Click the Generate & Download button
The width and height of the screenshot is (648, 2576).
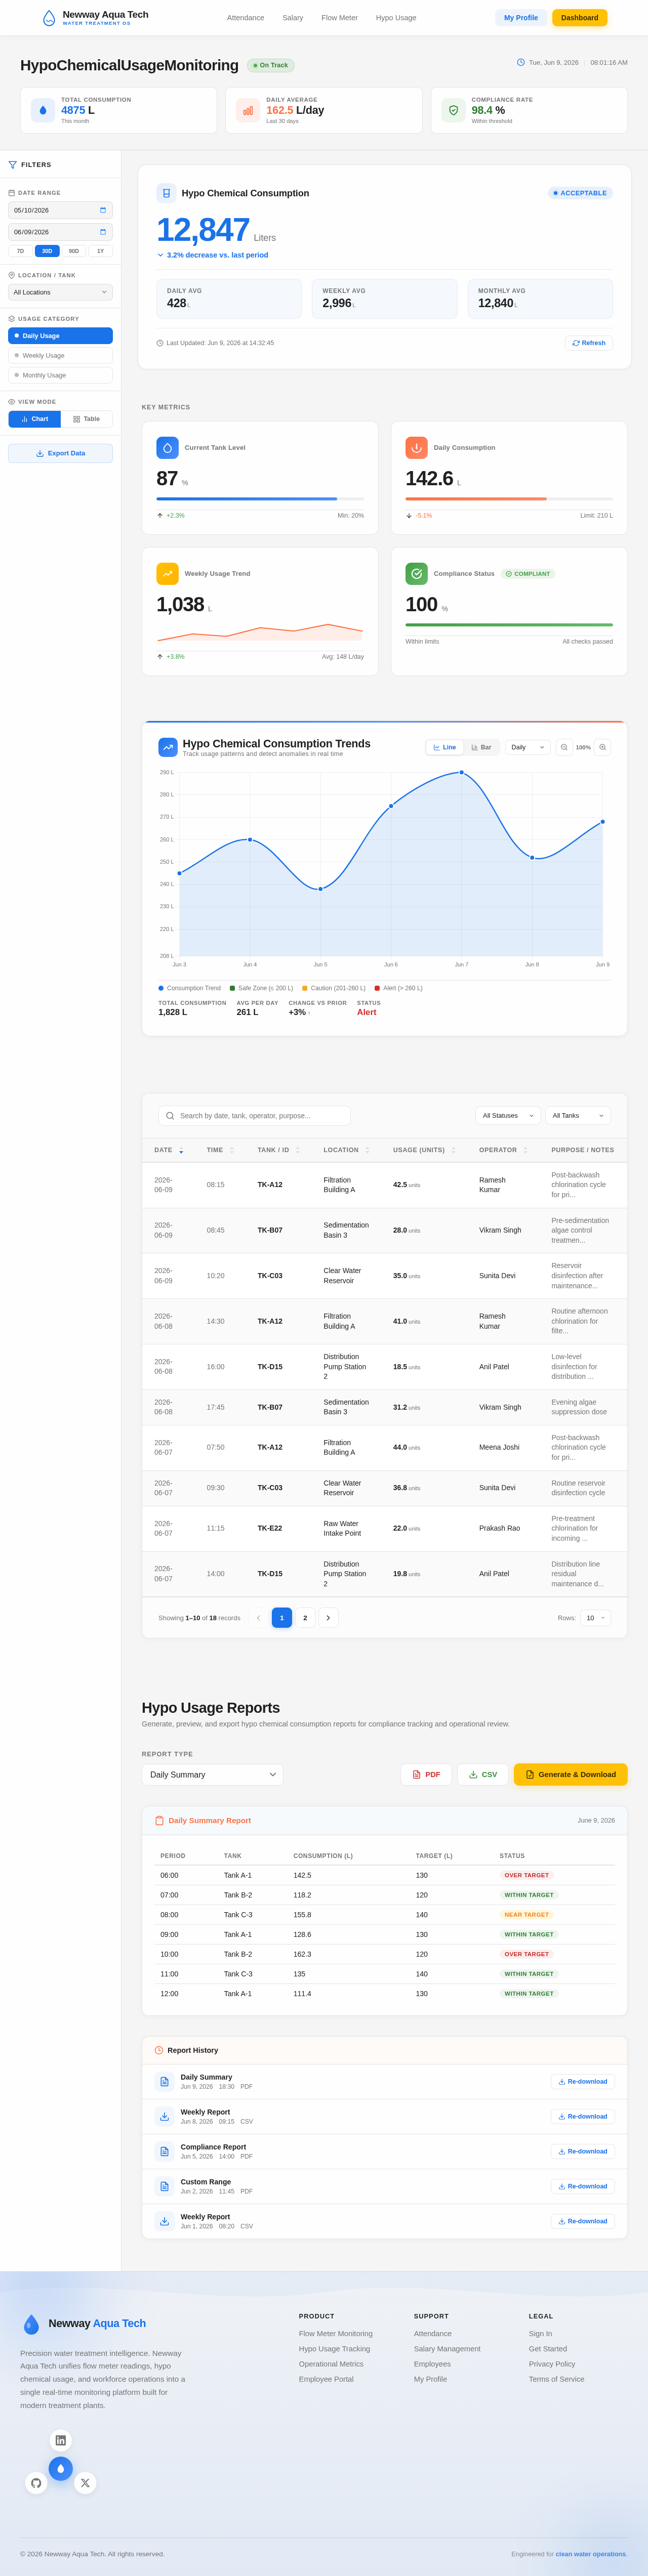pos(570,1775)
